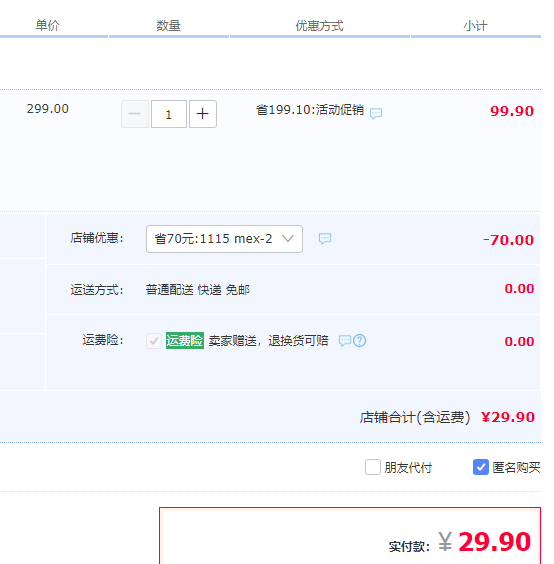Click the comment icon next to the store discount dropdown

coord(325,238)
